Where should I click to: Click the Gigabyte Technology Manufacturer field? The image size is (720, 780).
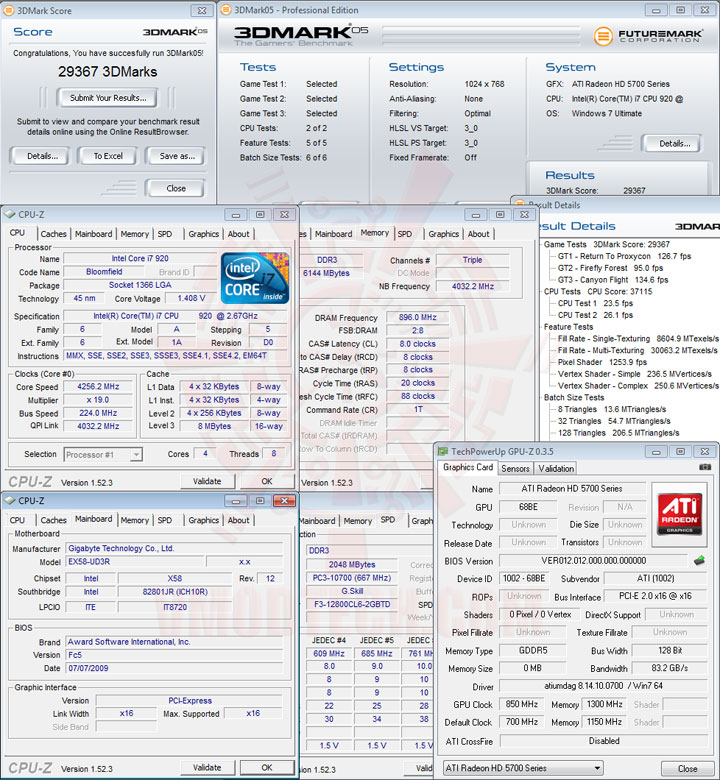[x=174, y=548]
